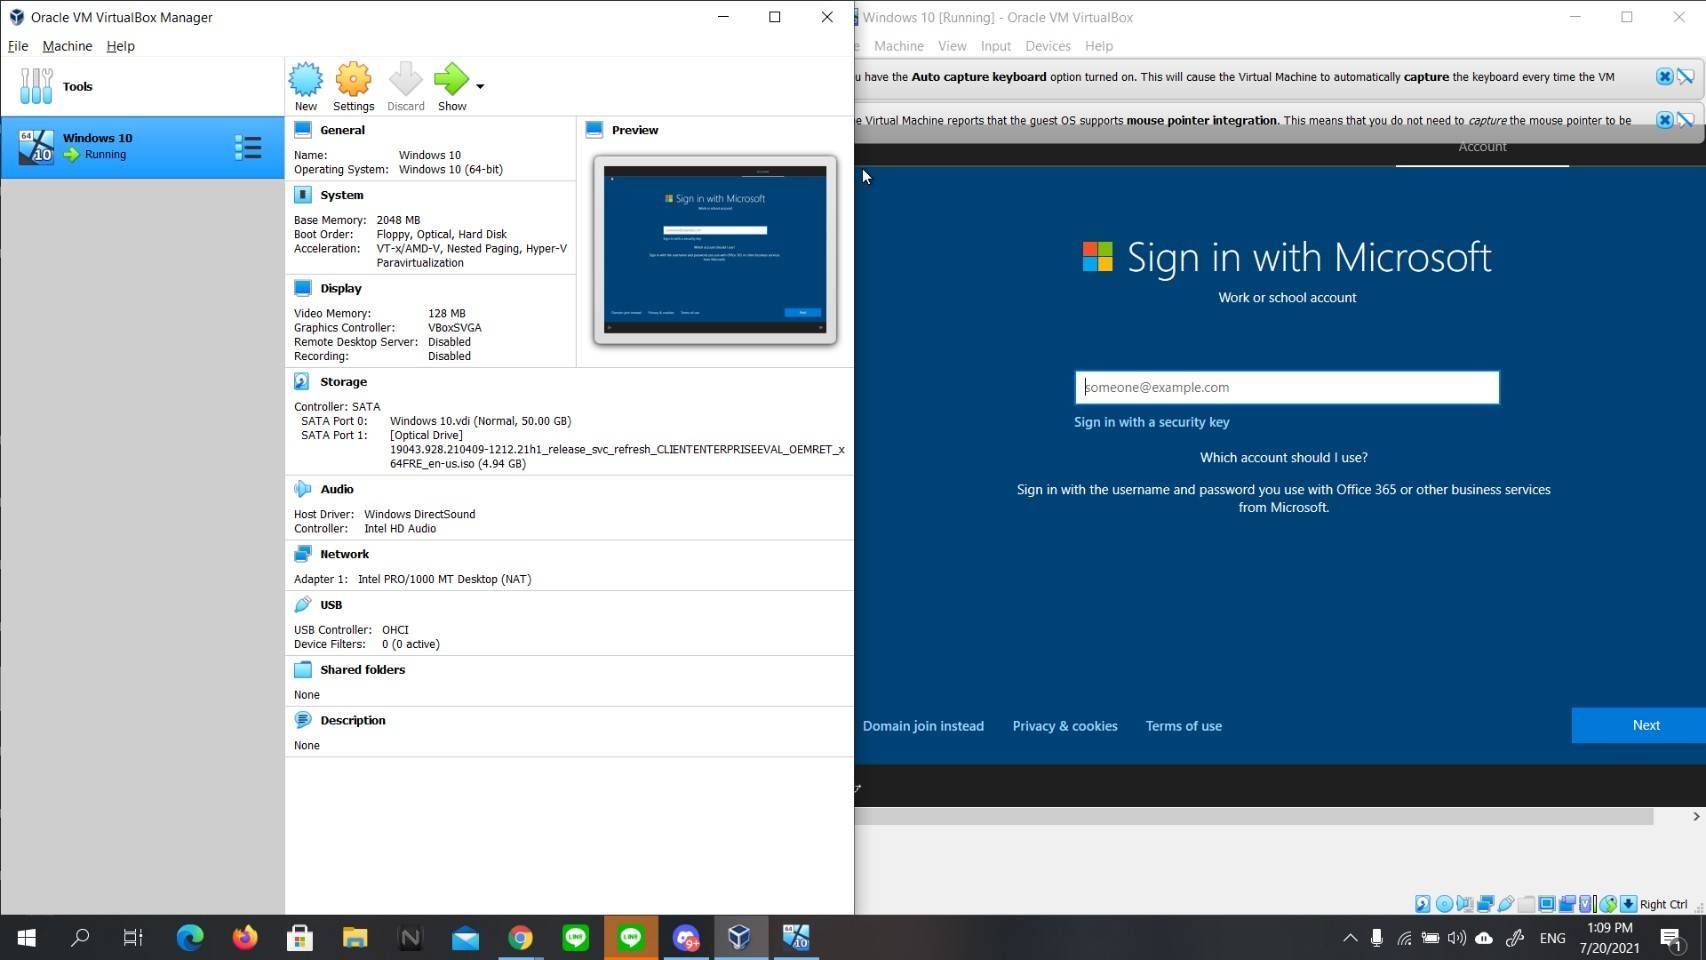
Task: Click Domain join instead link
Action: (923, 726)
